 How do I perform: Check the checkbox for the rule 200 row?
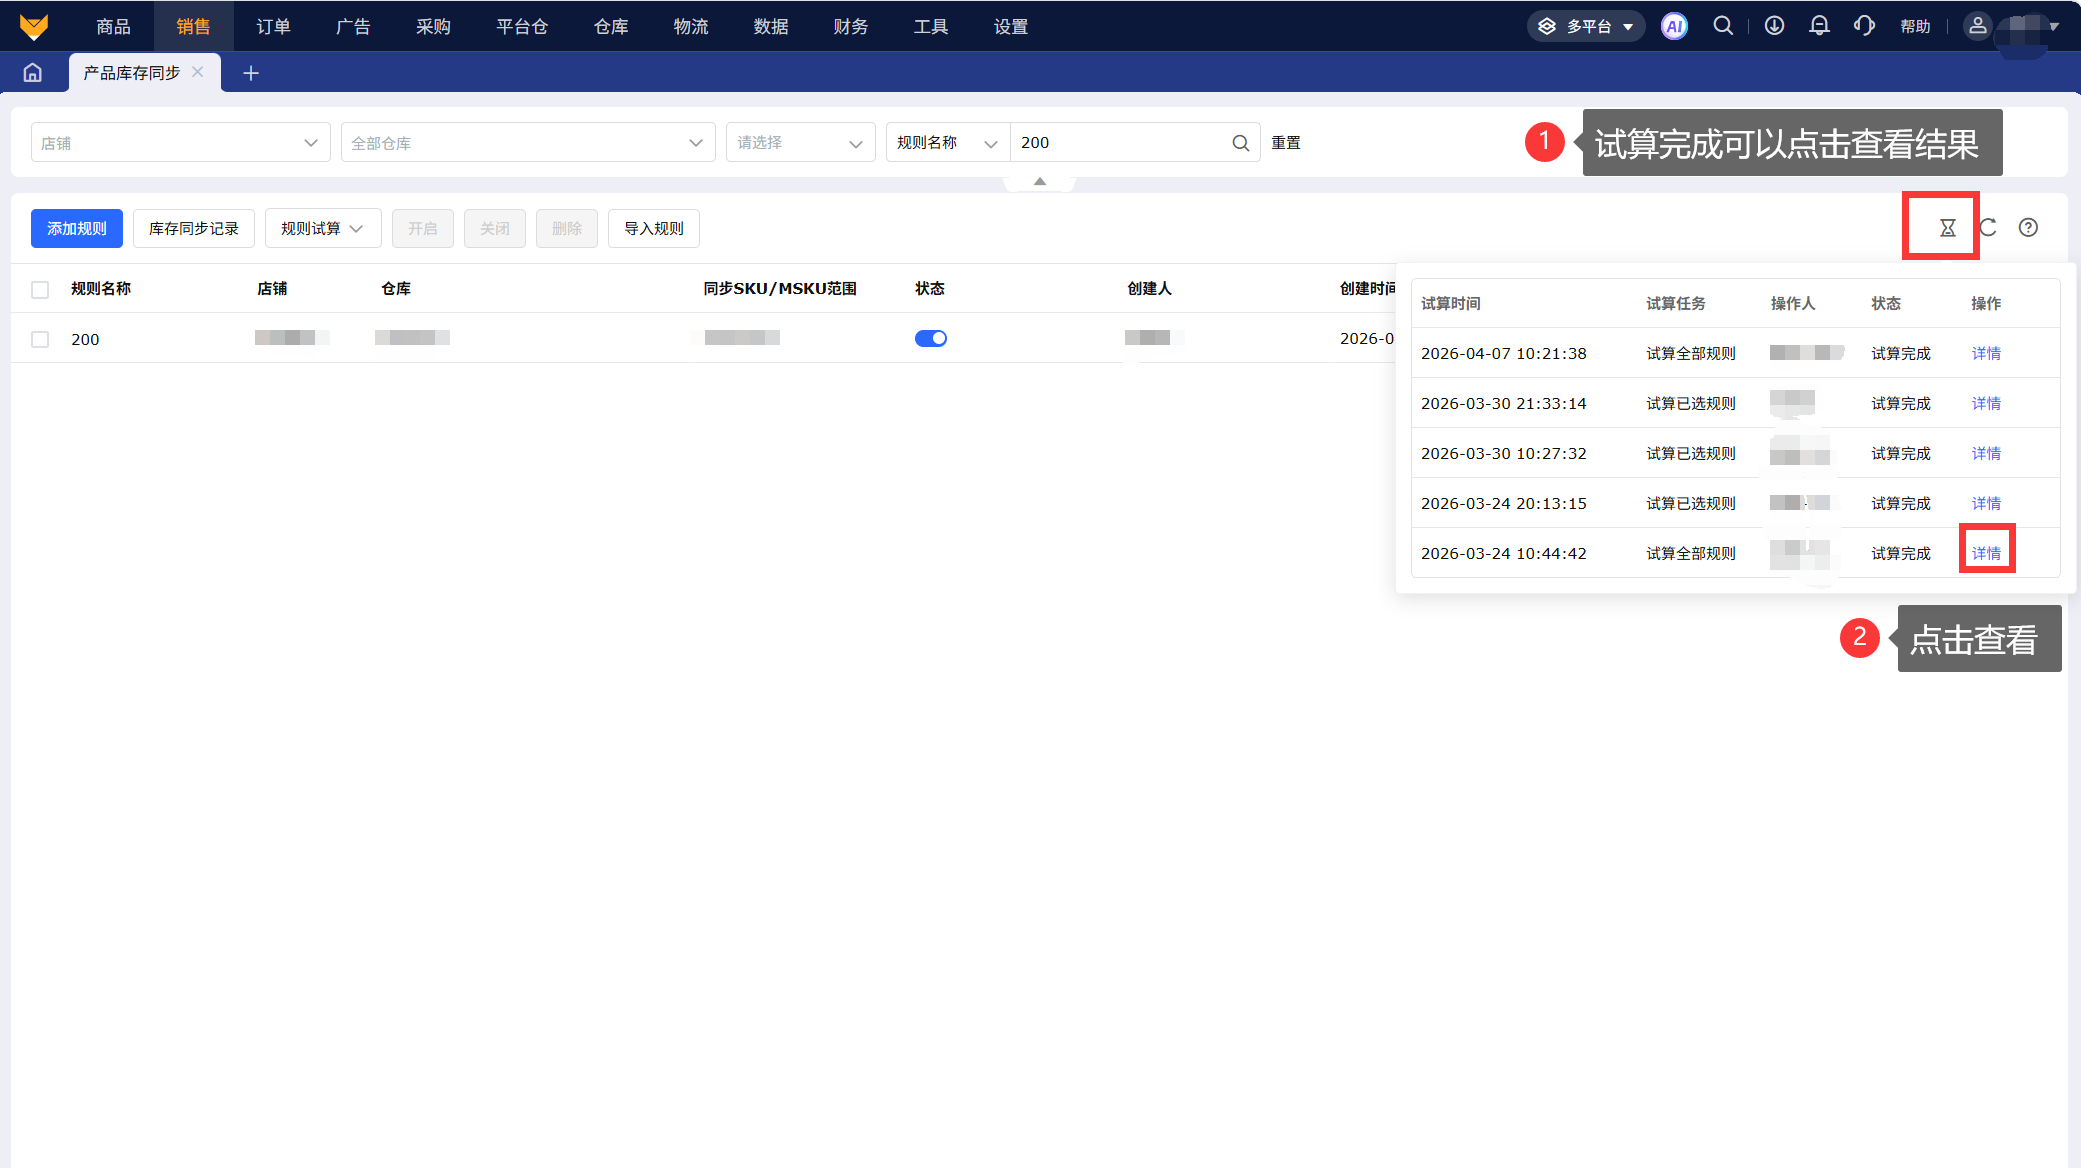point(40,340)
